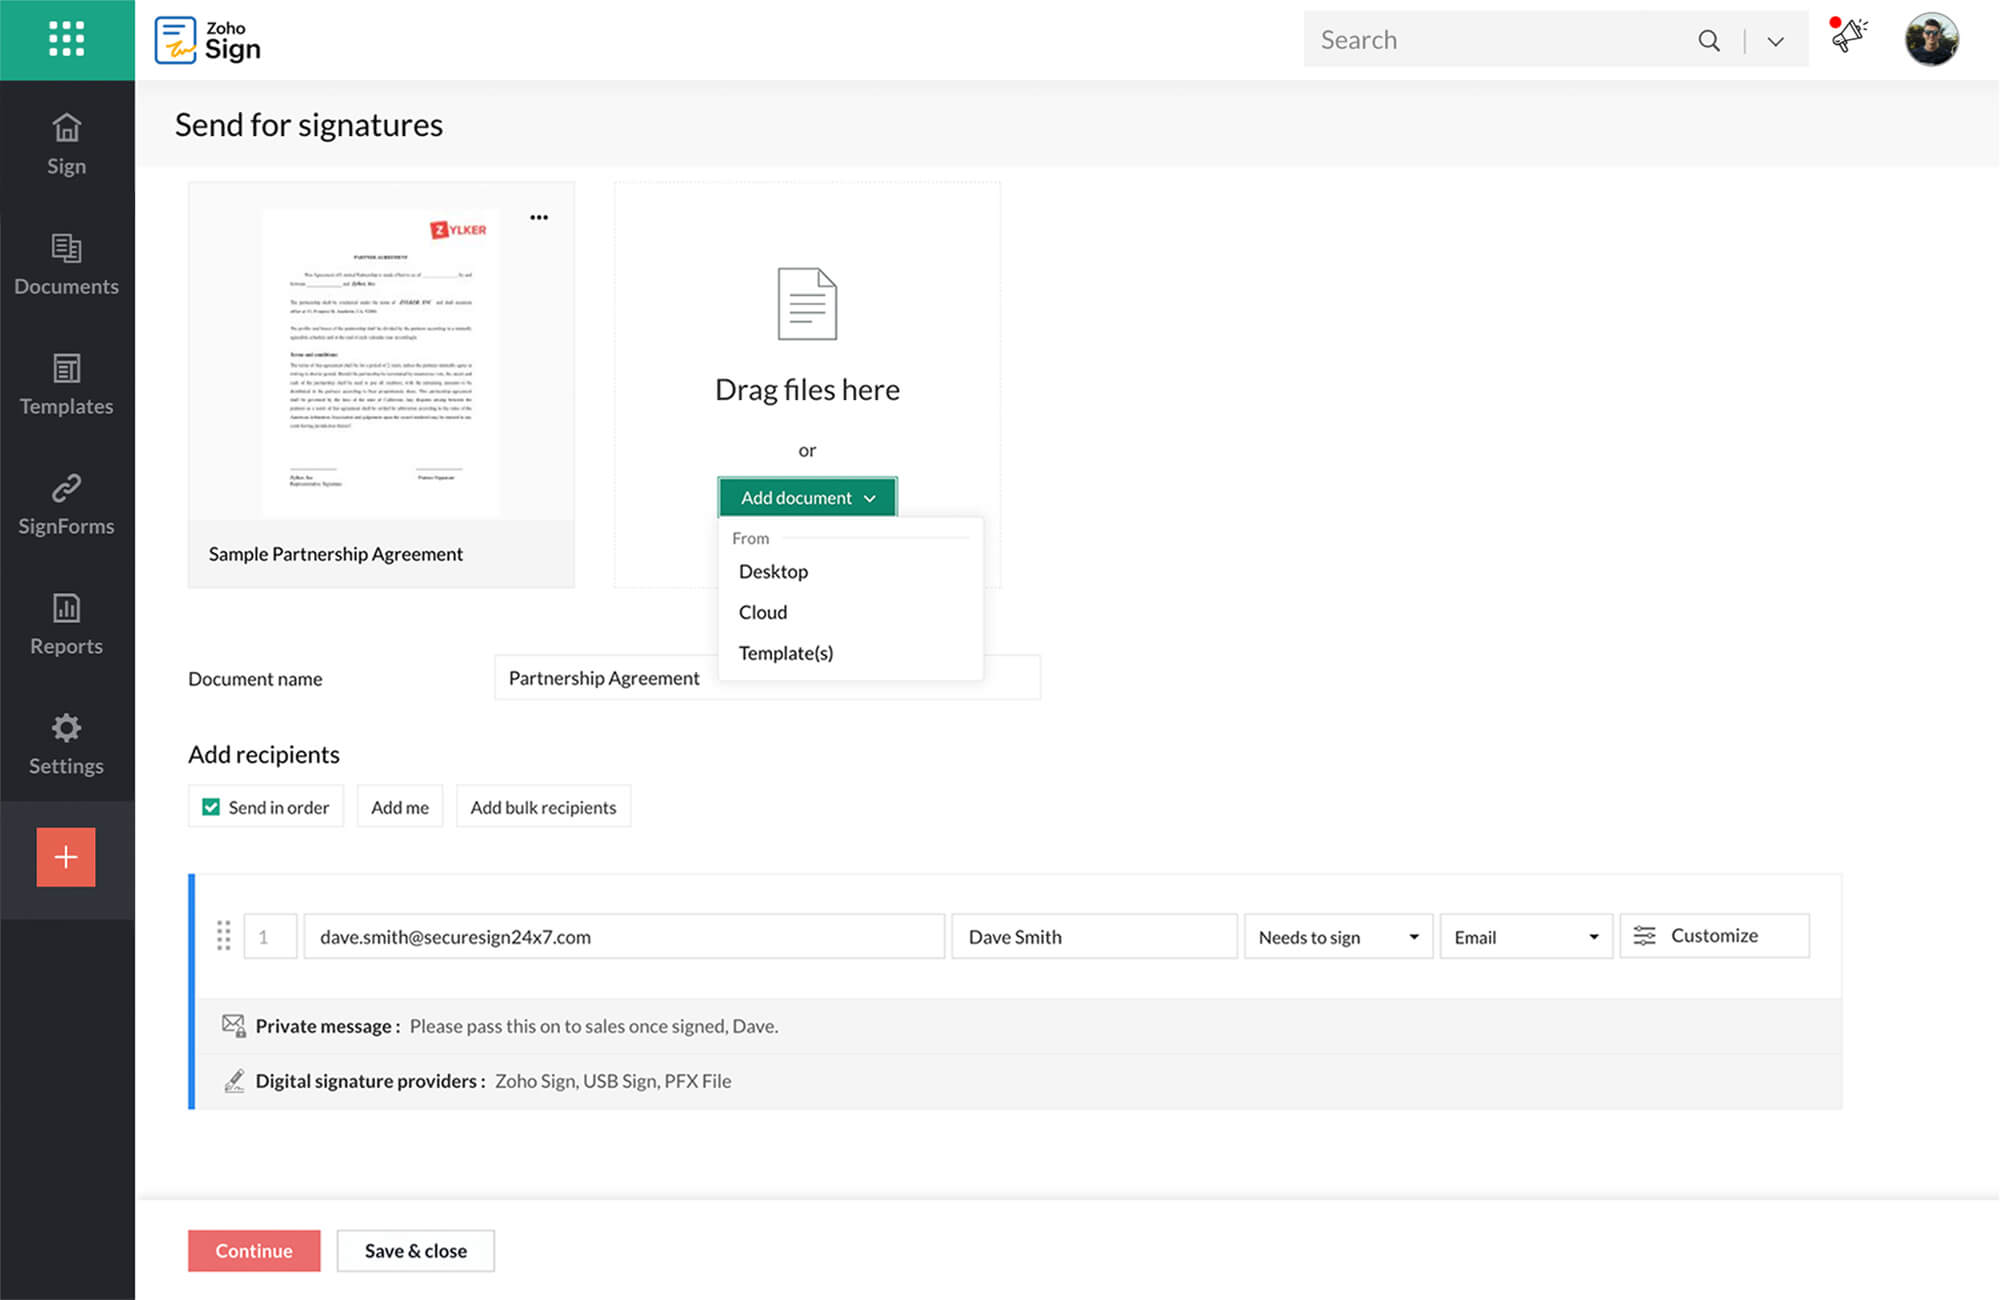Expand the Needs to sign dropdown
The height and width of the screenshot is (1300, 2000).
1338,937
